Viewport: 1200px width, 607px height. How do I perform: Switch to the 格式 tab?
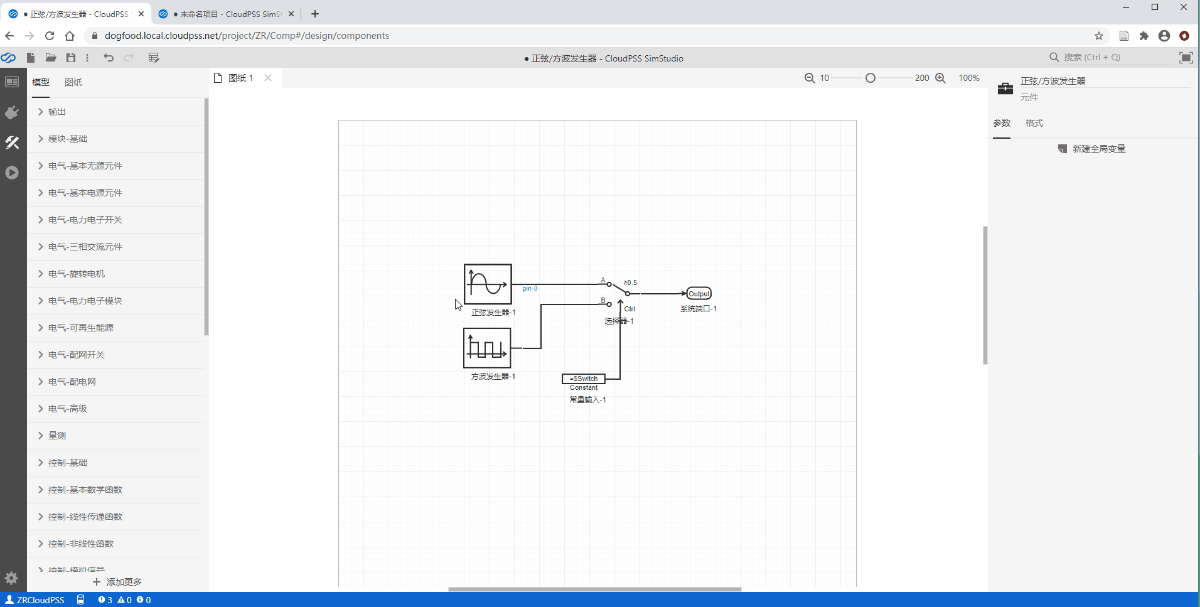[x=1035, y=123]
